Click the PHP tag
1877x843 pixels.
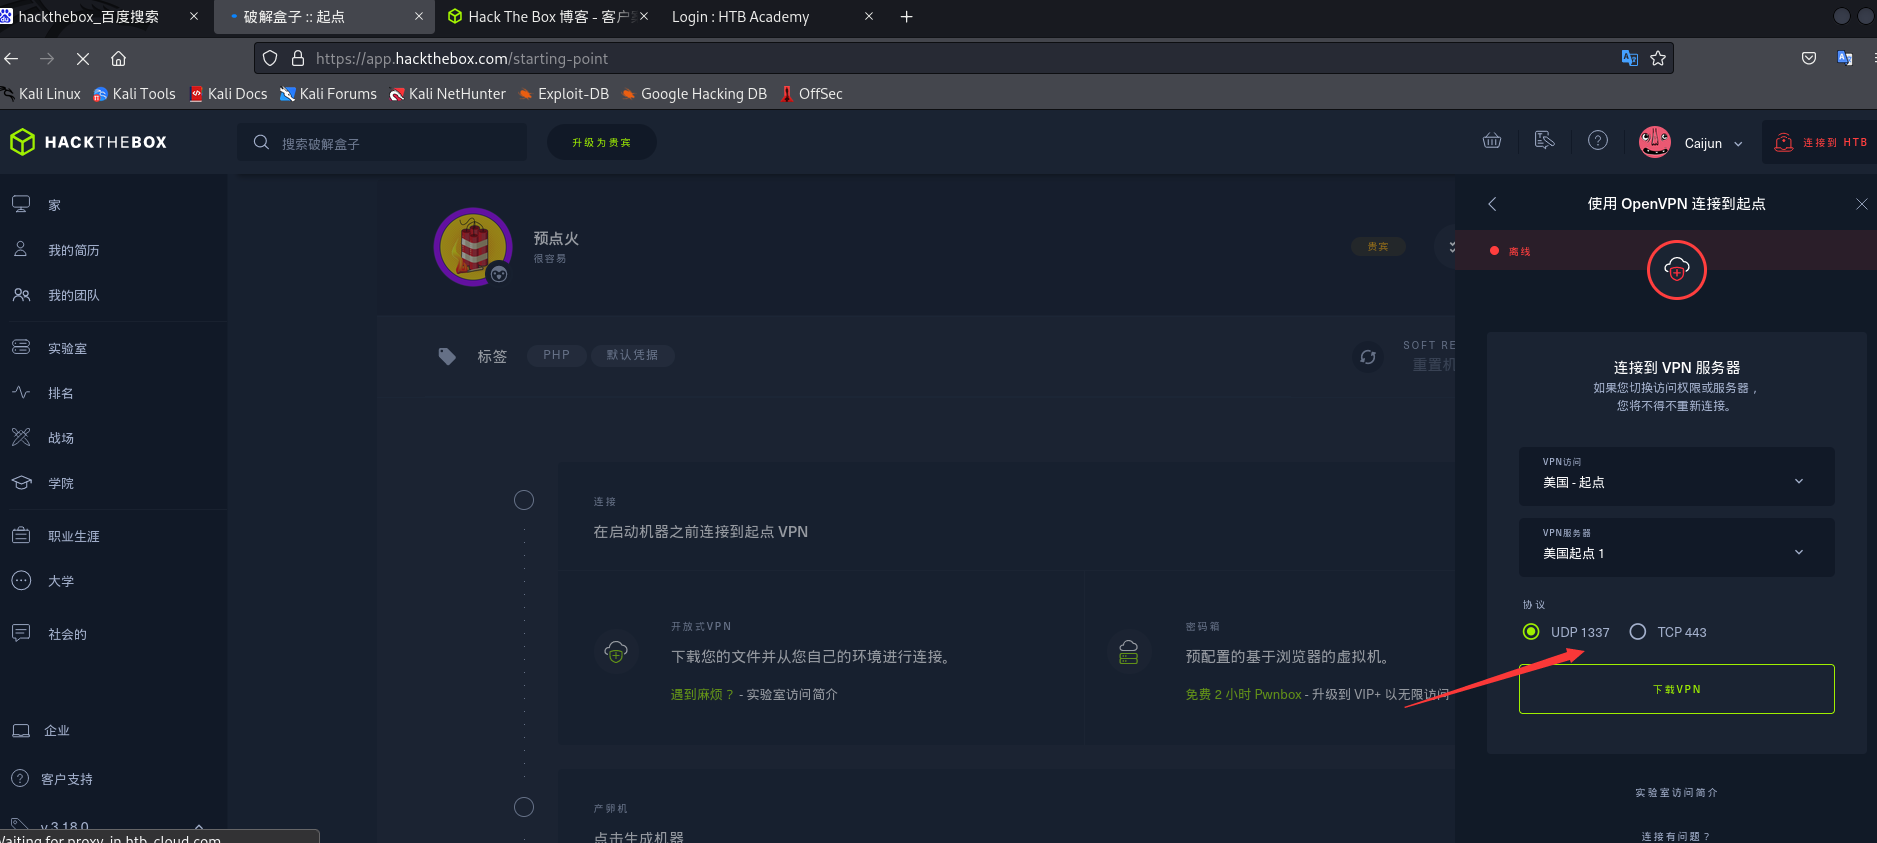pos(557,355)
